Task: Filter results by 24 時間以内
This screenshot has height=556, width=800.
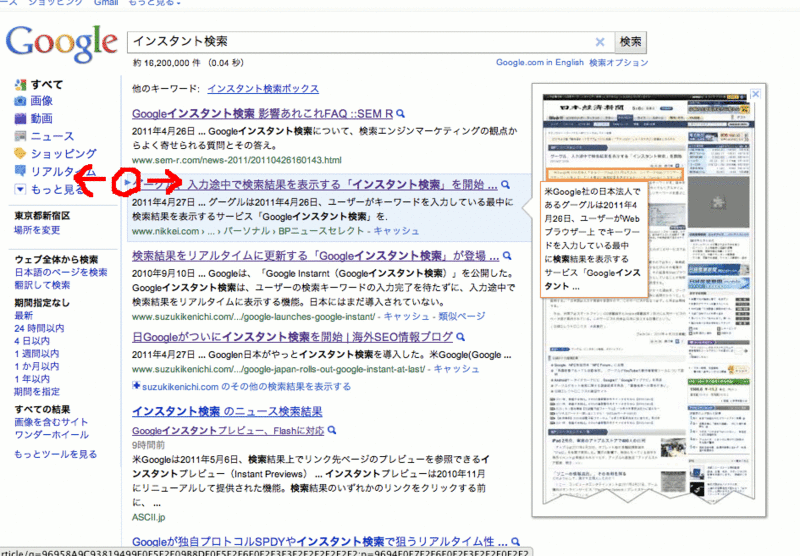Action: coord(39,328)
